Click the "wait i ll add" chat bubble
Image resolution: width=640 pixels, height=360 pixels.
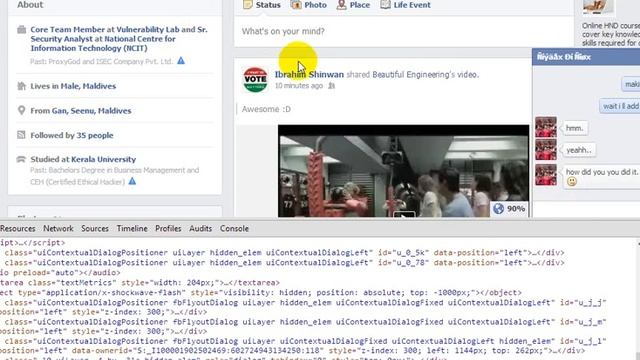coord(620,106)
